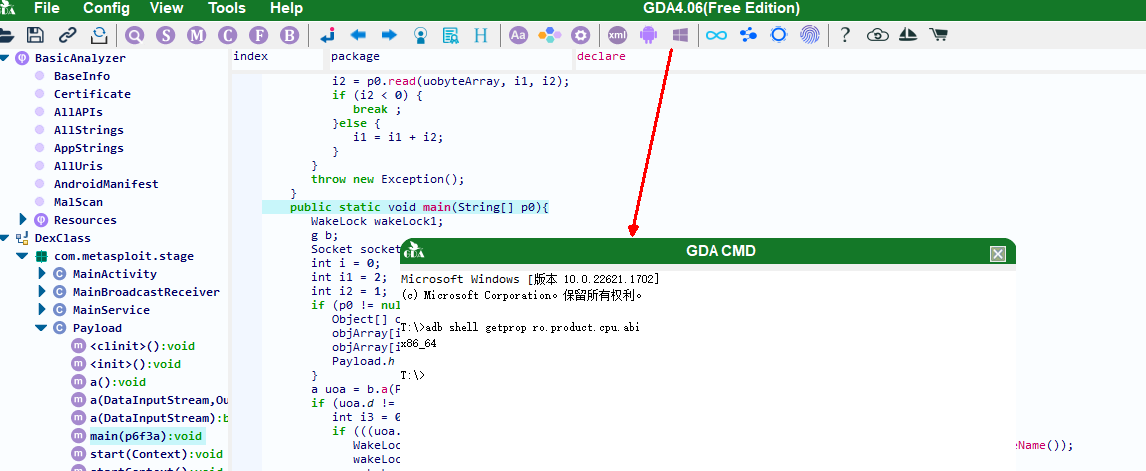Click the cloud sync toolbar icon

pos(877,34)
